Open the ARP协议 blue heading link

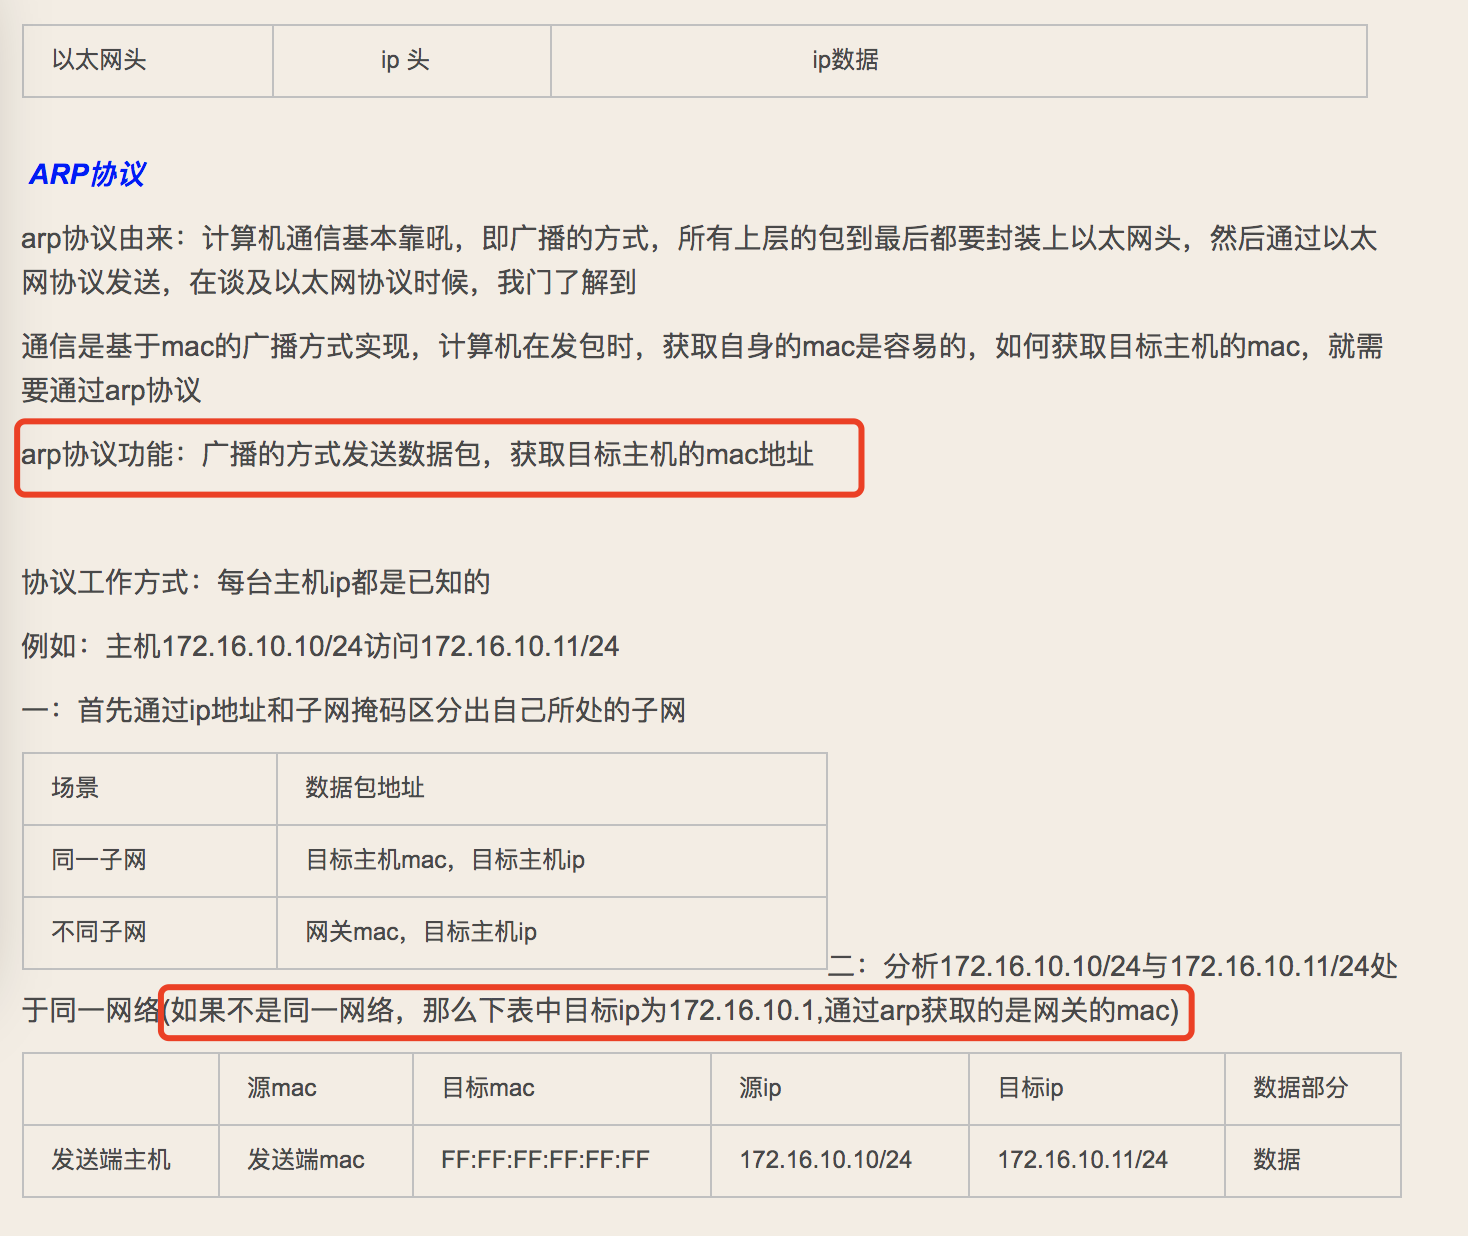coord(86,174)
